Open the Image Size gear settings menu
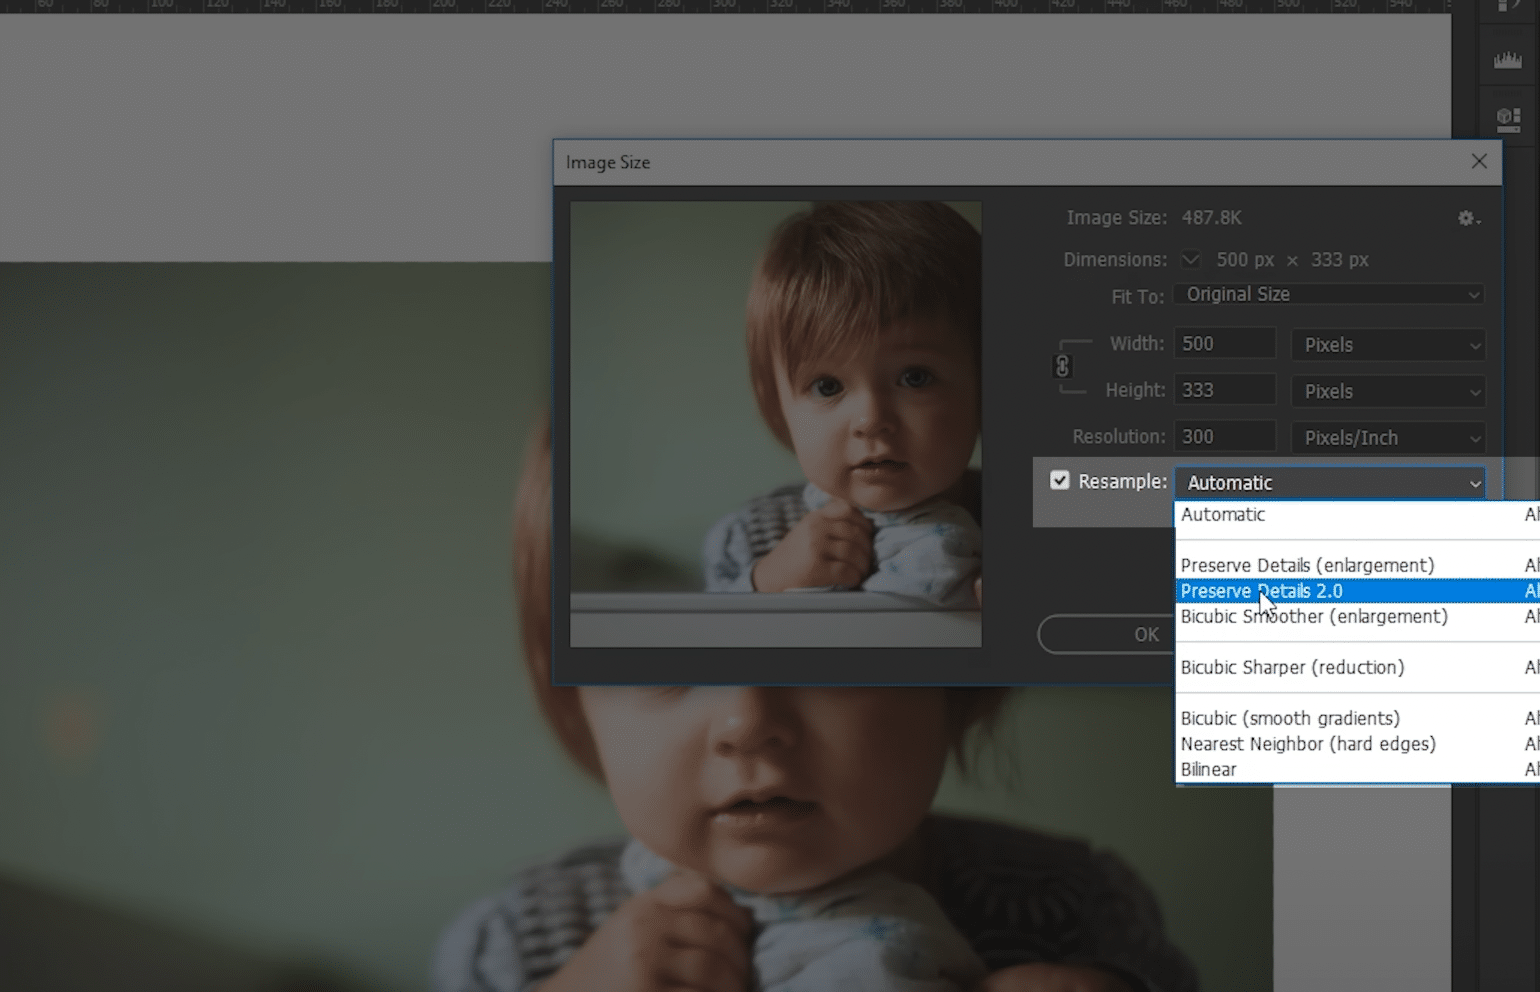The height and width of the screenshot is (992, 1540). 1468,218
